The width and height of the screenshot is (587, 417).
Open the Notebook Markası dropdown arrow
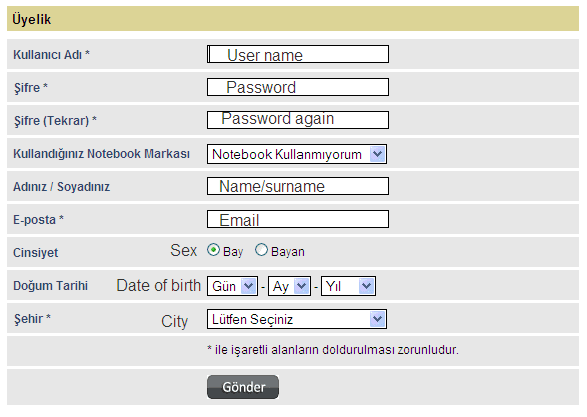coord(377,154)
